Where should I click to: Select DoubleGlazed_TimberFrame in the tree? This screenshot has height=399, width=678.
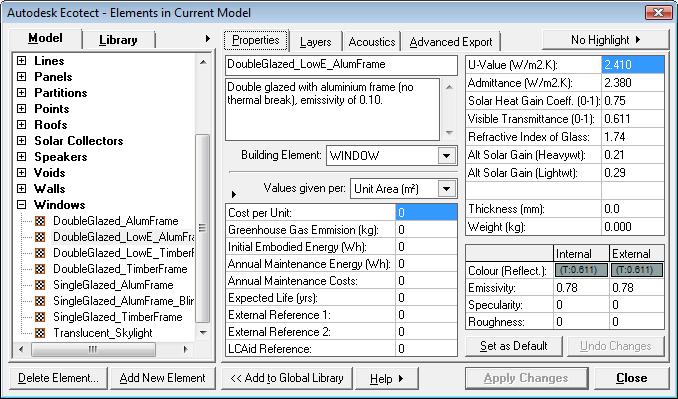point(120,269)
